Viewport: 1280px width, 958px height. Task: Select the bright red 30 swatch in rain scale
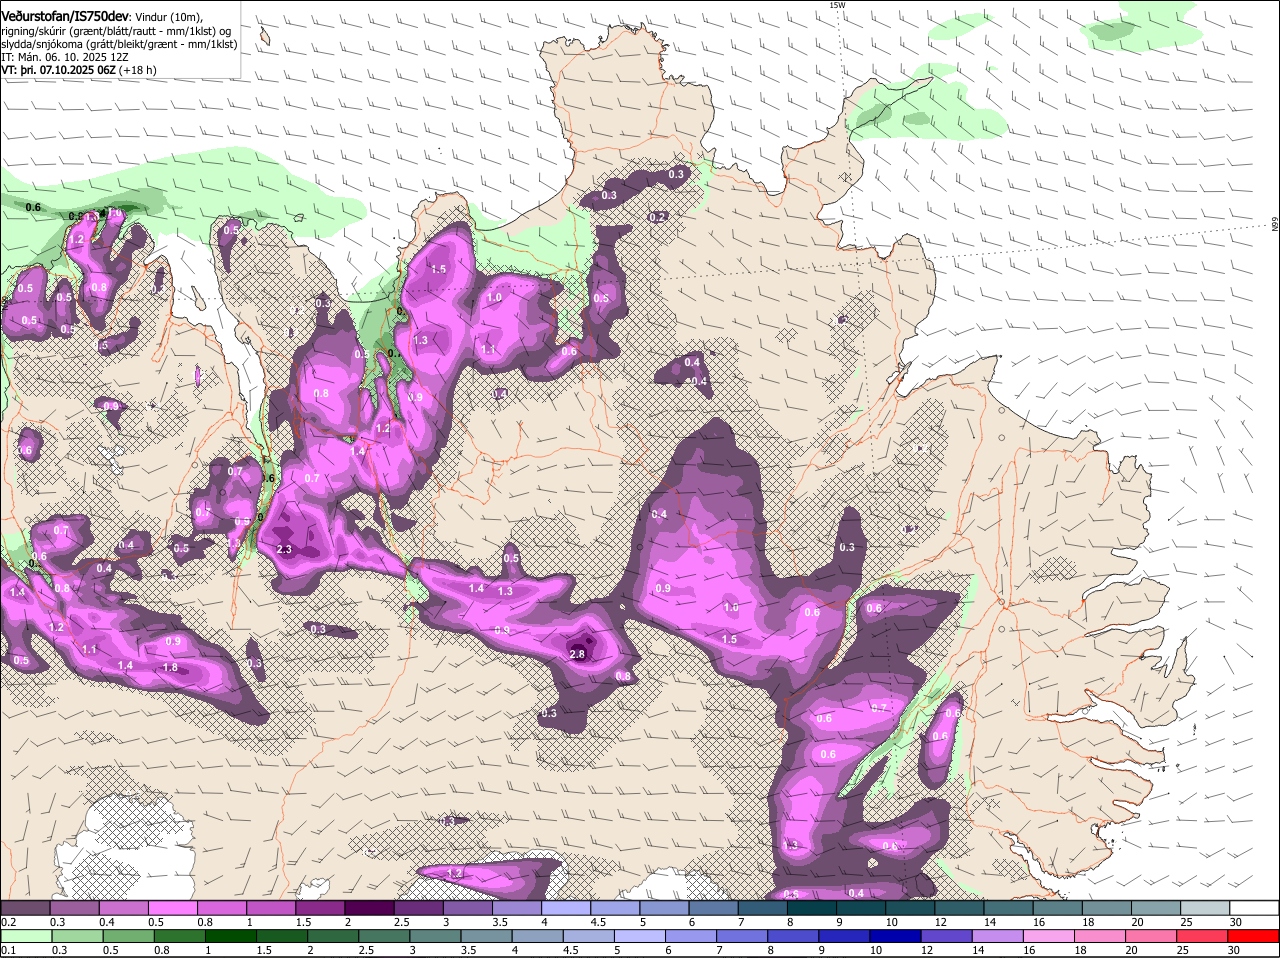tap(1253, 937)
